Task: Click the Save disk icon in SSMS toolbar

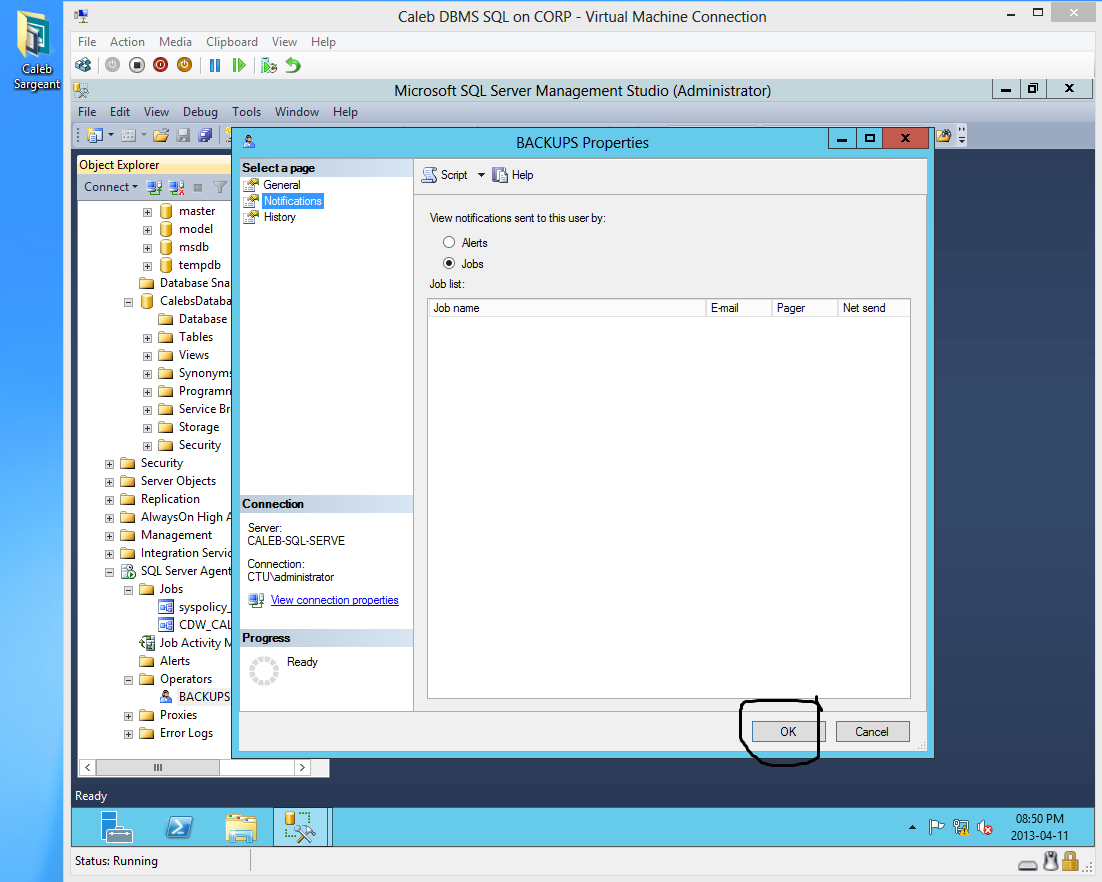Action: pos(183,135)
